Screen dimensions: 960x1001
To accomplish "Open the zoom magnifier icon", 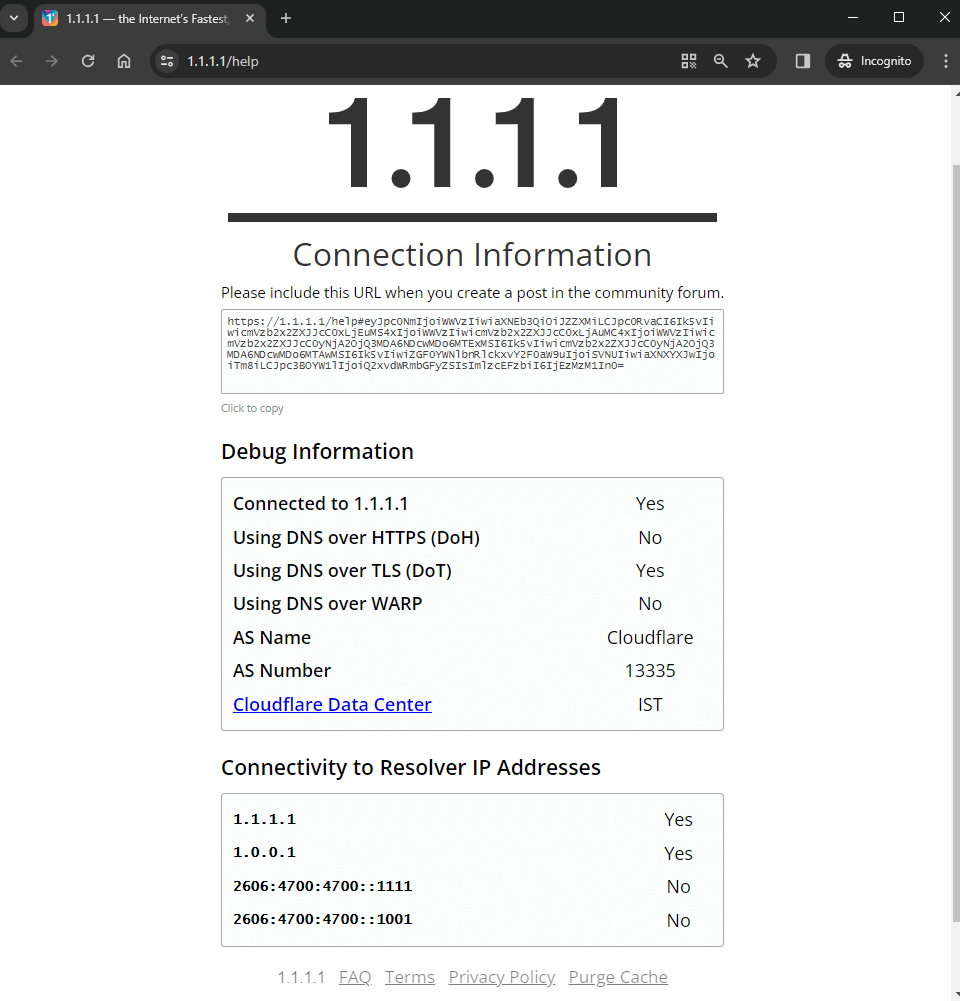I will (721, 61).
